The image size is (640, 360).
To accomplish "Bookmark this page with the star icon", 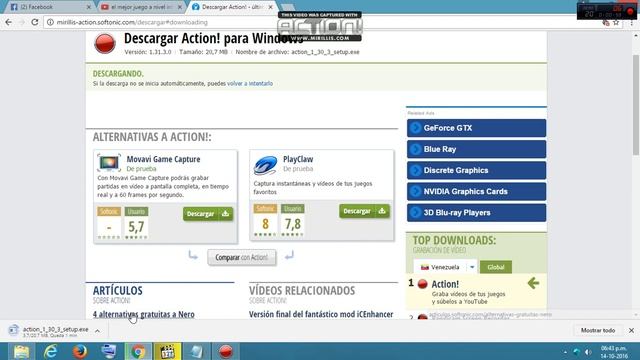I will [616, 23].
